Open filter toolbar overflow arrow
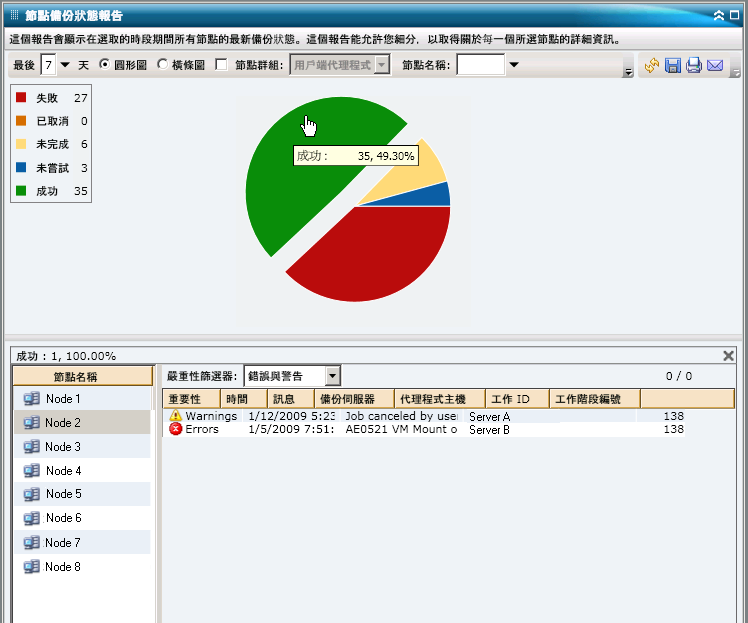Image resolution: width=748 pixels, height=623 pixels. (628, 73)
